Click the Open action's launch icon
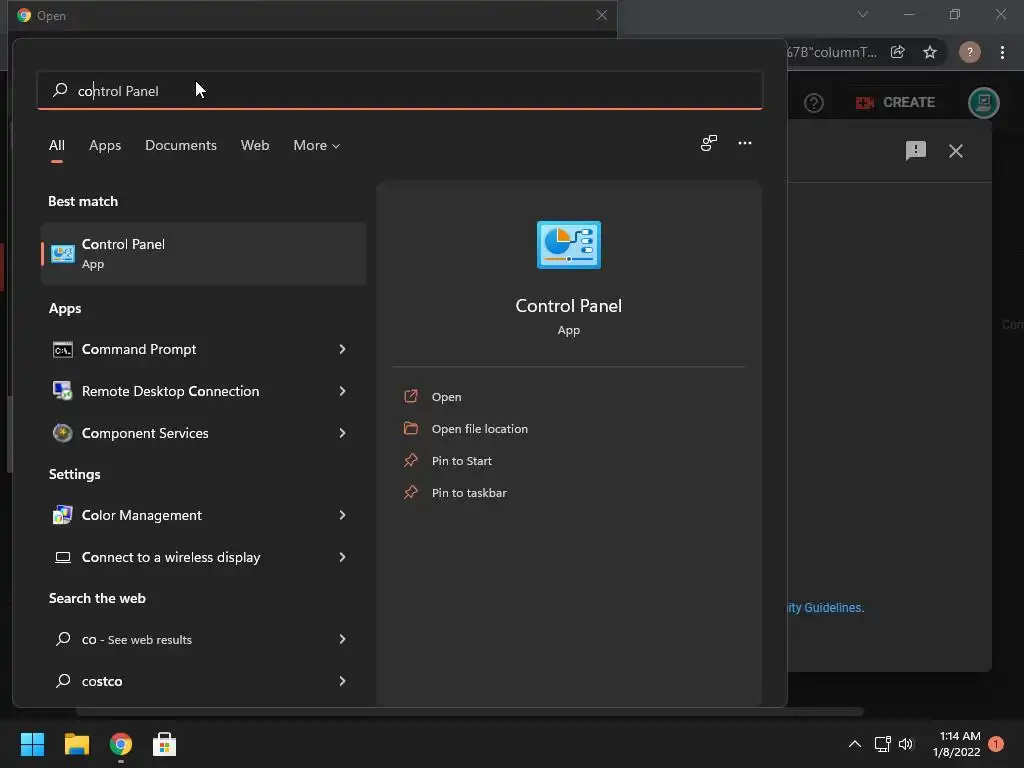Viewport: 1024px width, 768px height. tap(411, 396)
